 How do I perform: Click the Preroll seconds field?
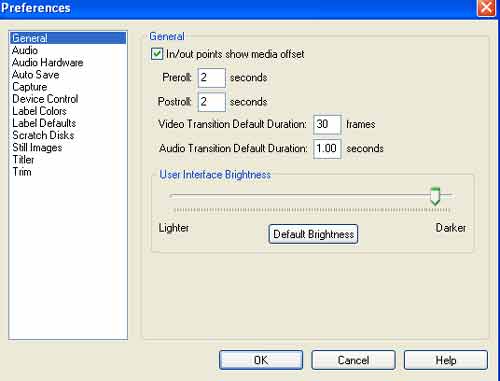tap(212, 78)
